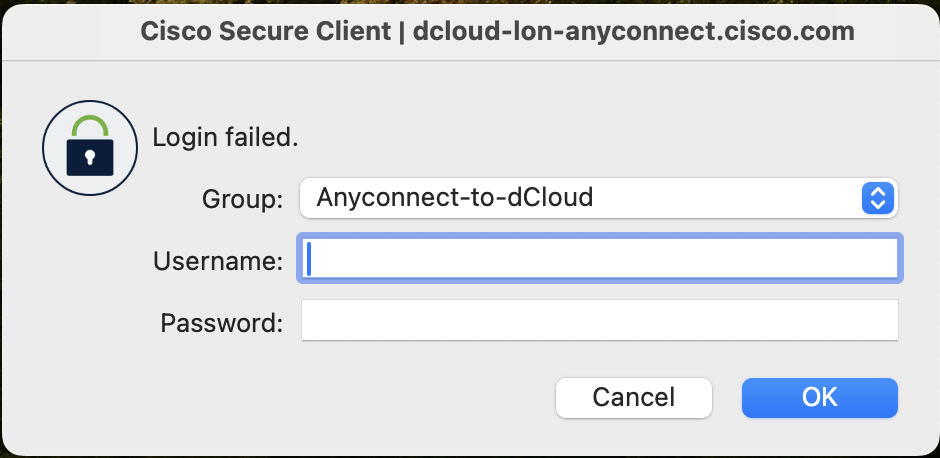Click 'Cisco Secure Client' in the title bar
This screenshot has height=458, width=940.
point(266,32)
